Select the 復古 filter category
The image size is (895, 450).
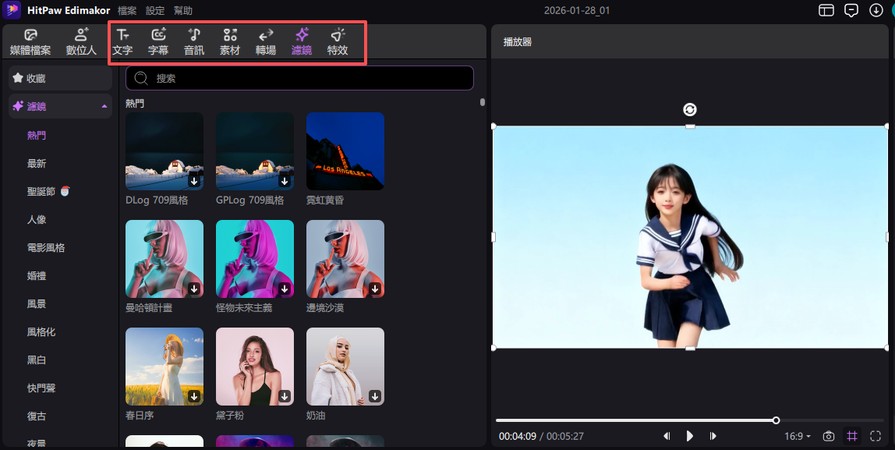pyautogui.click(x=37, y=416)
